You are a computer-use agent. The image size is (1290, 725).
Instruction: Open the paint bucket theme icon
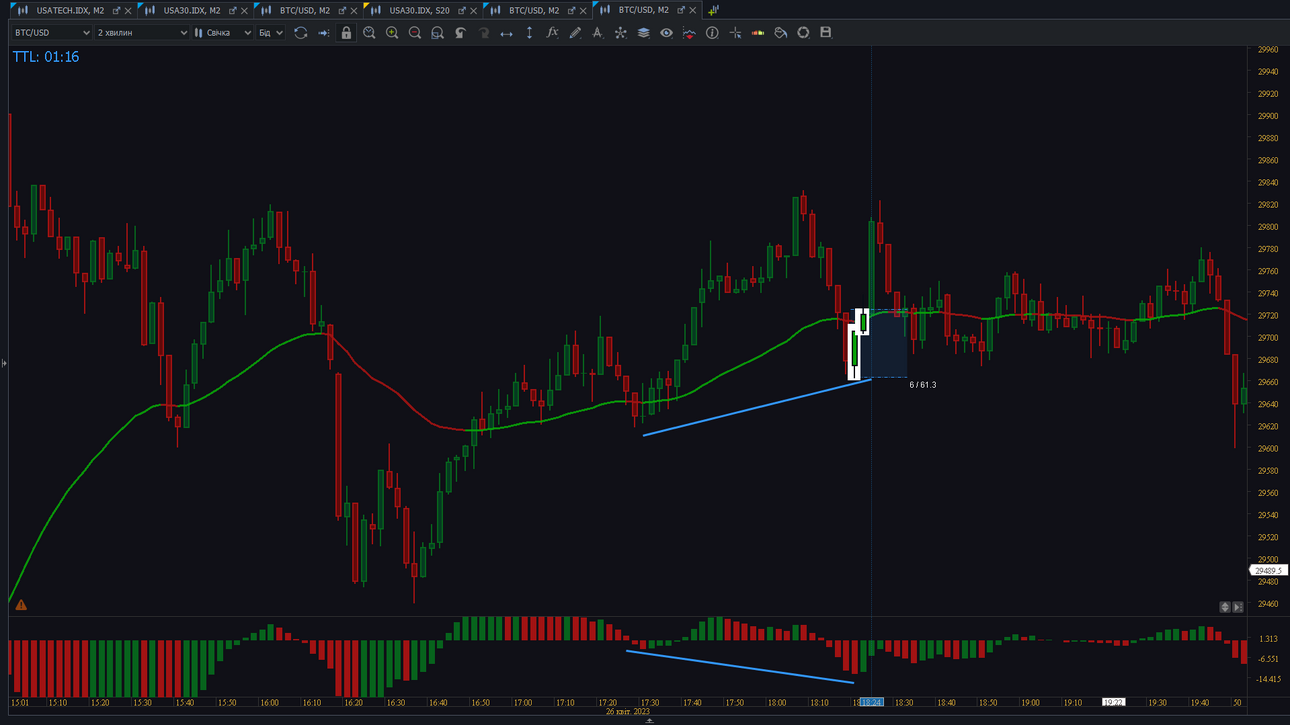coord(780,33)
